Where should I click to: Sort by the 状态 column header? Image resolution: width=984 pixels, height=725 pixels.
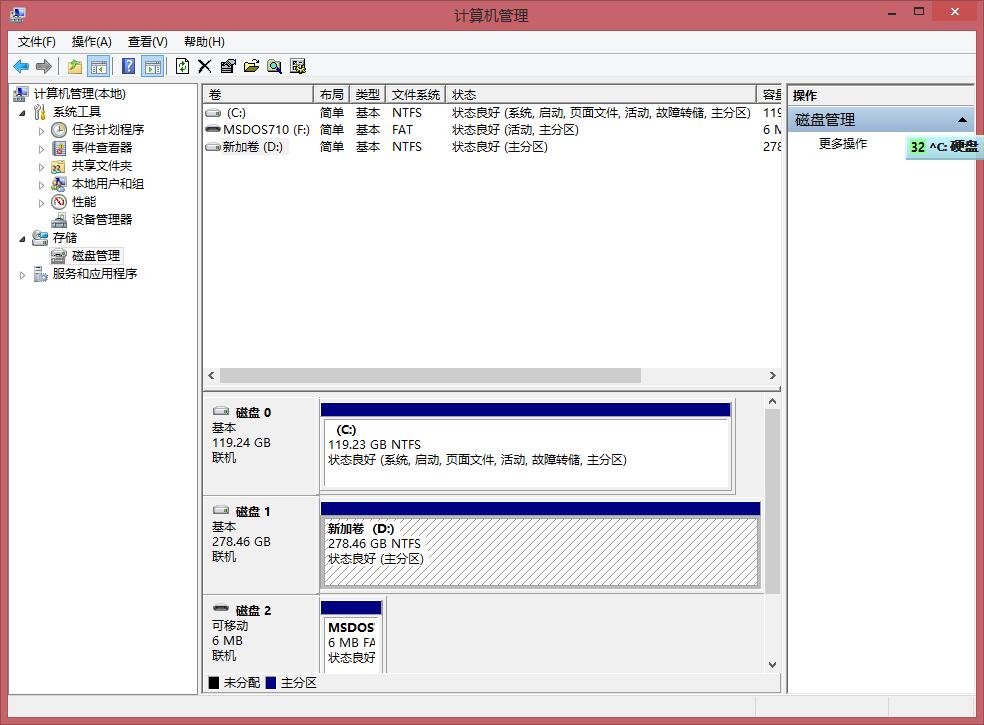[x=601, y=94]
